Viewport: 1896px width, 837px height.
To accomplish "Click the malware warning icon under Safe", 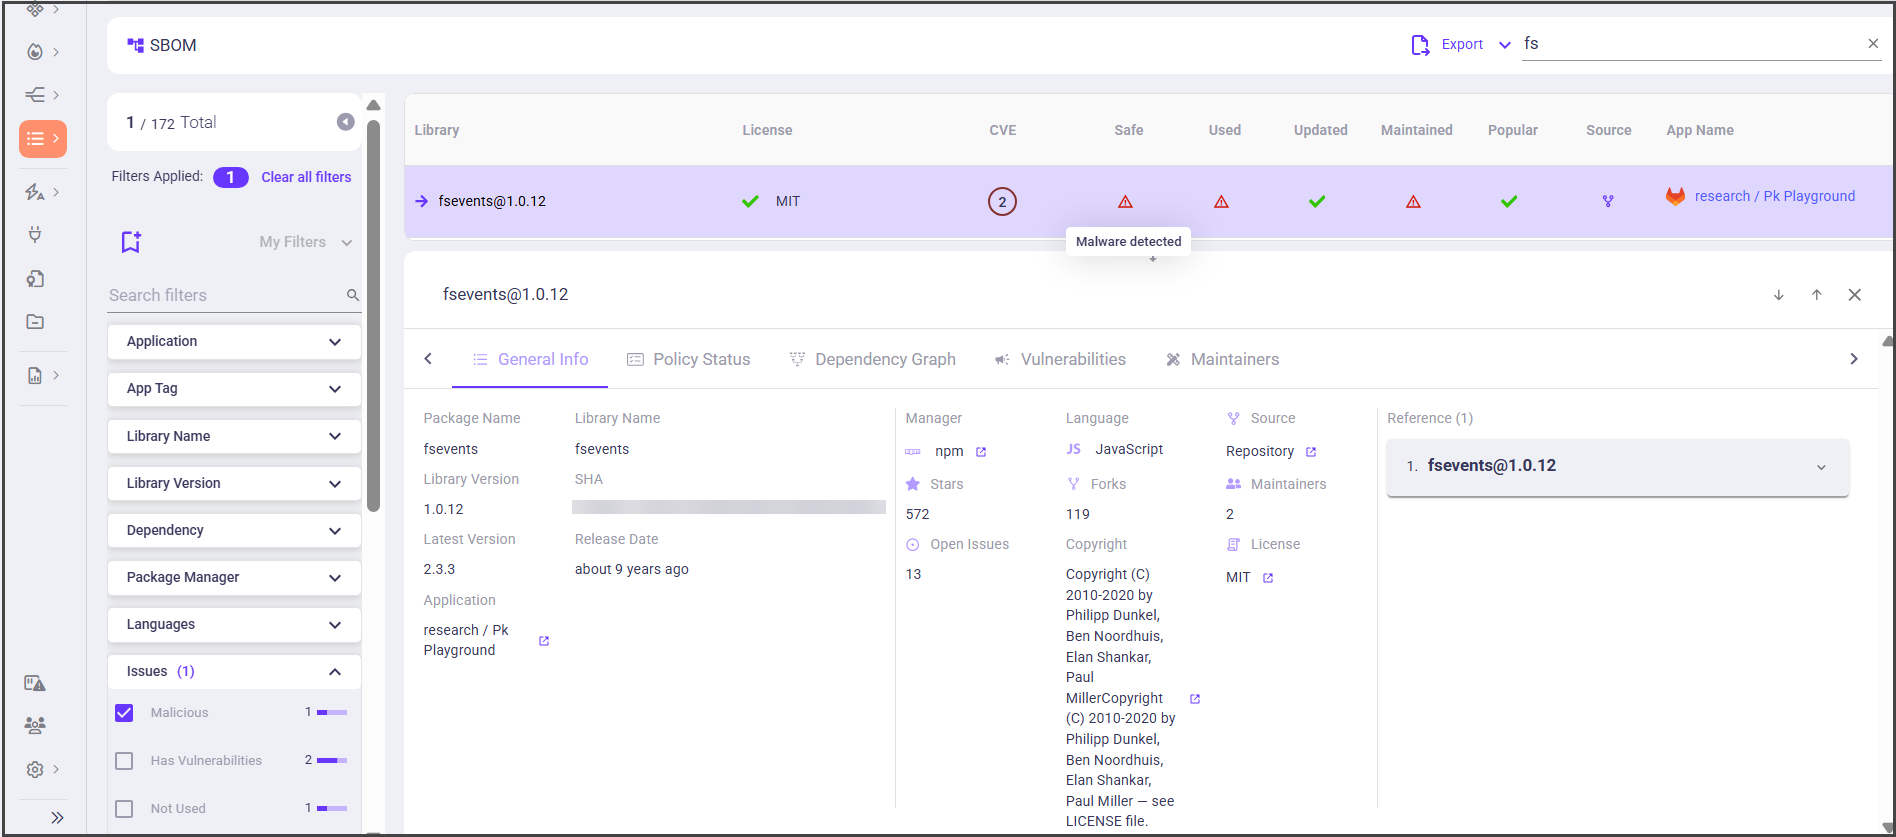I will (1125, 202).
